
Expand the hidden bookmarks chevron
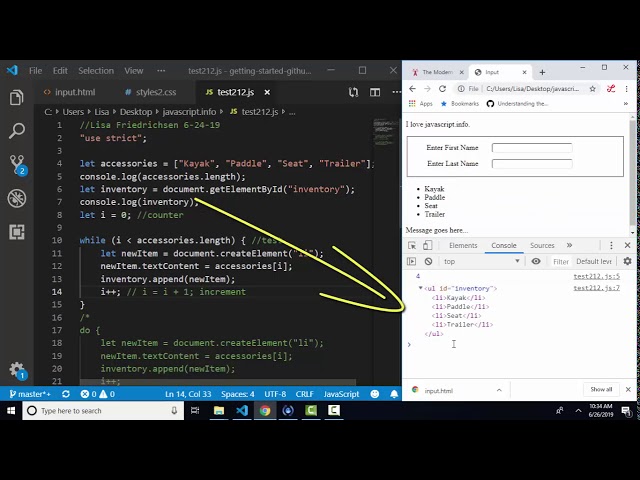[626, 104]
